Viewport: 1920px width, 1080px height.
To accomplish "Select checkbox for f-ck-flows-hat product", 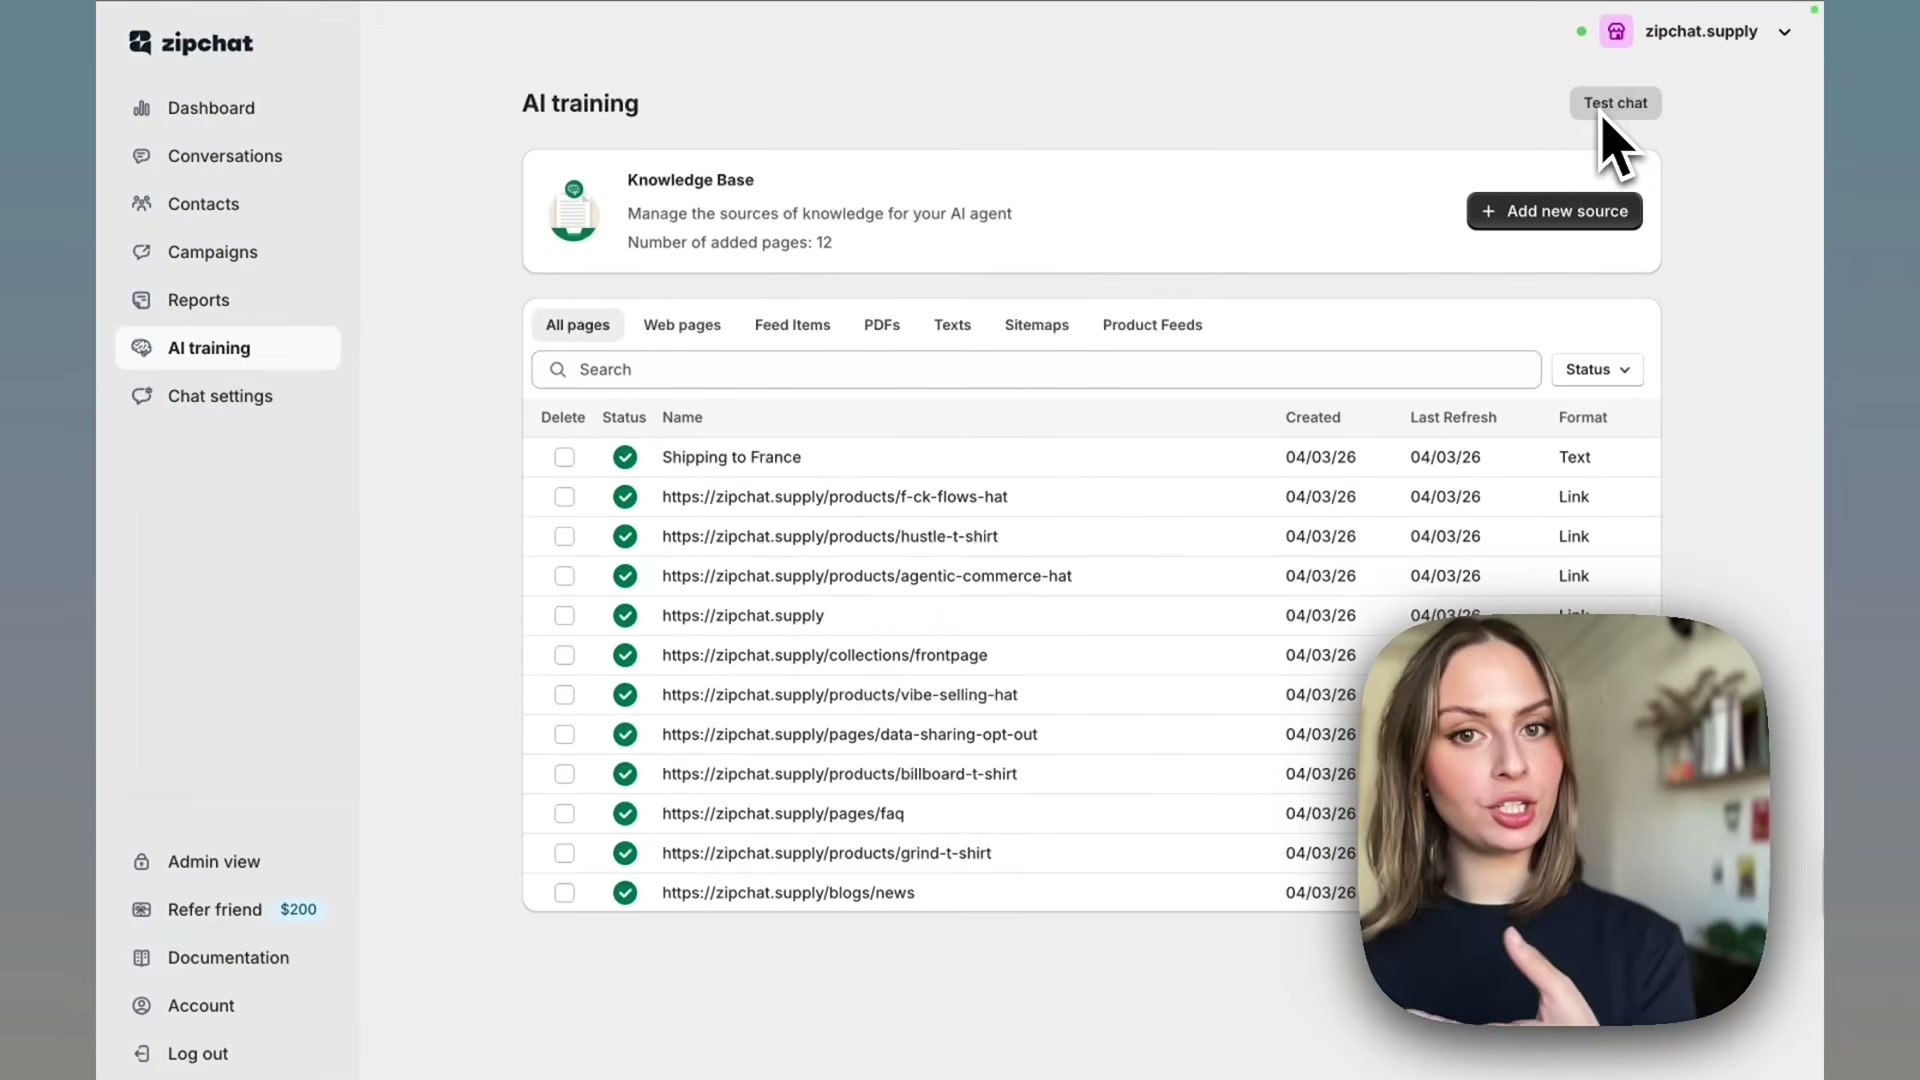I will (x=565, y=497).
